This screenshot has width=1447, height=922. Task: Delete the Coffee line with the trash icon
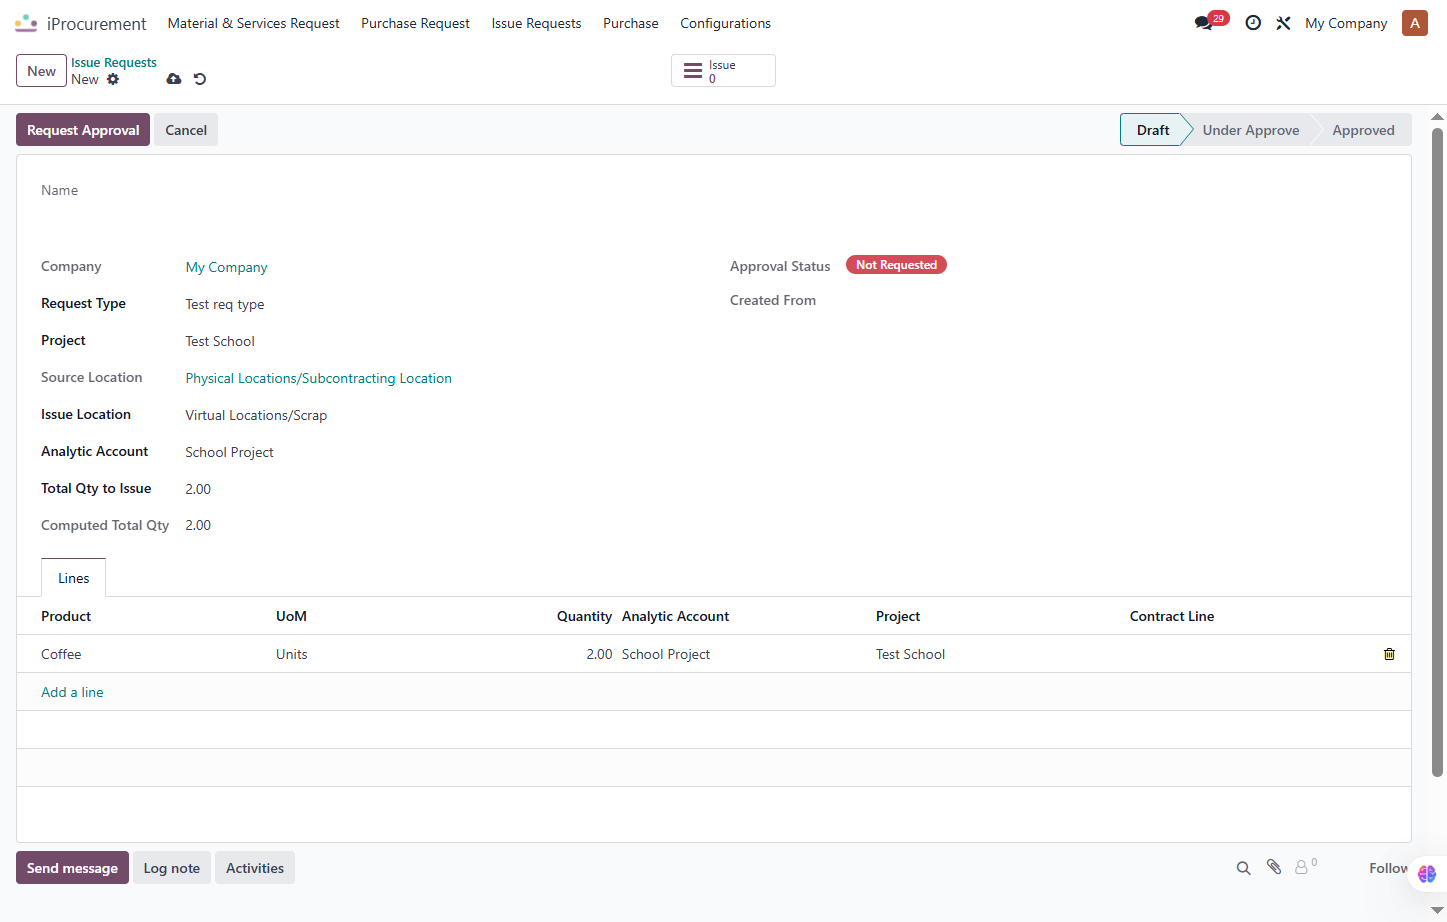pyautogui.click(x=1389, y=654)
